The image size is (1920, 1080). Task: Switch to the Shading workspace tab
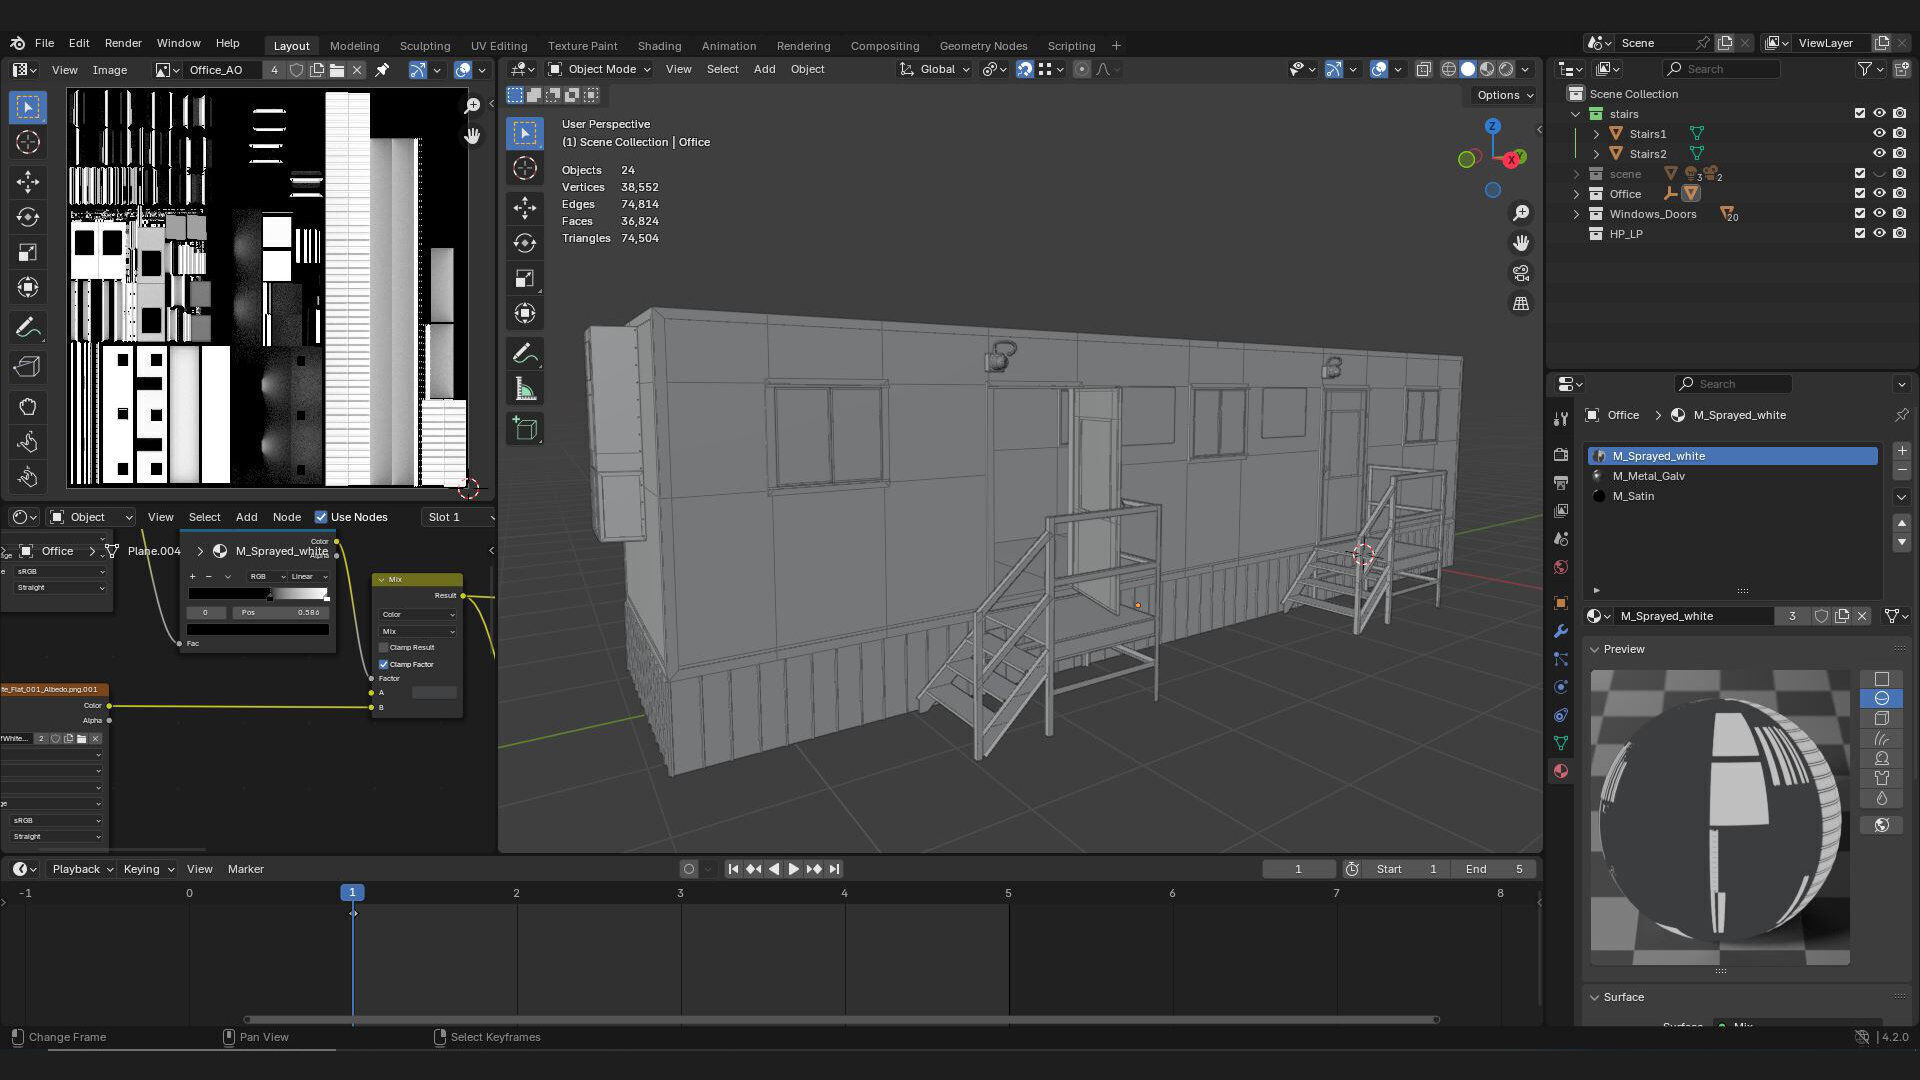659,46
